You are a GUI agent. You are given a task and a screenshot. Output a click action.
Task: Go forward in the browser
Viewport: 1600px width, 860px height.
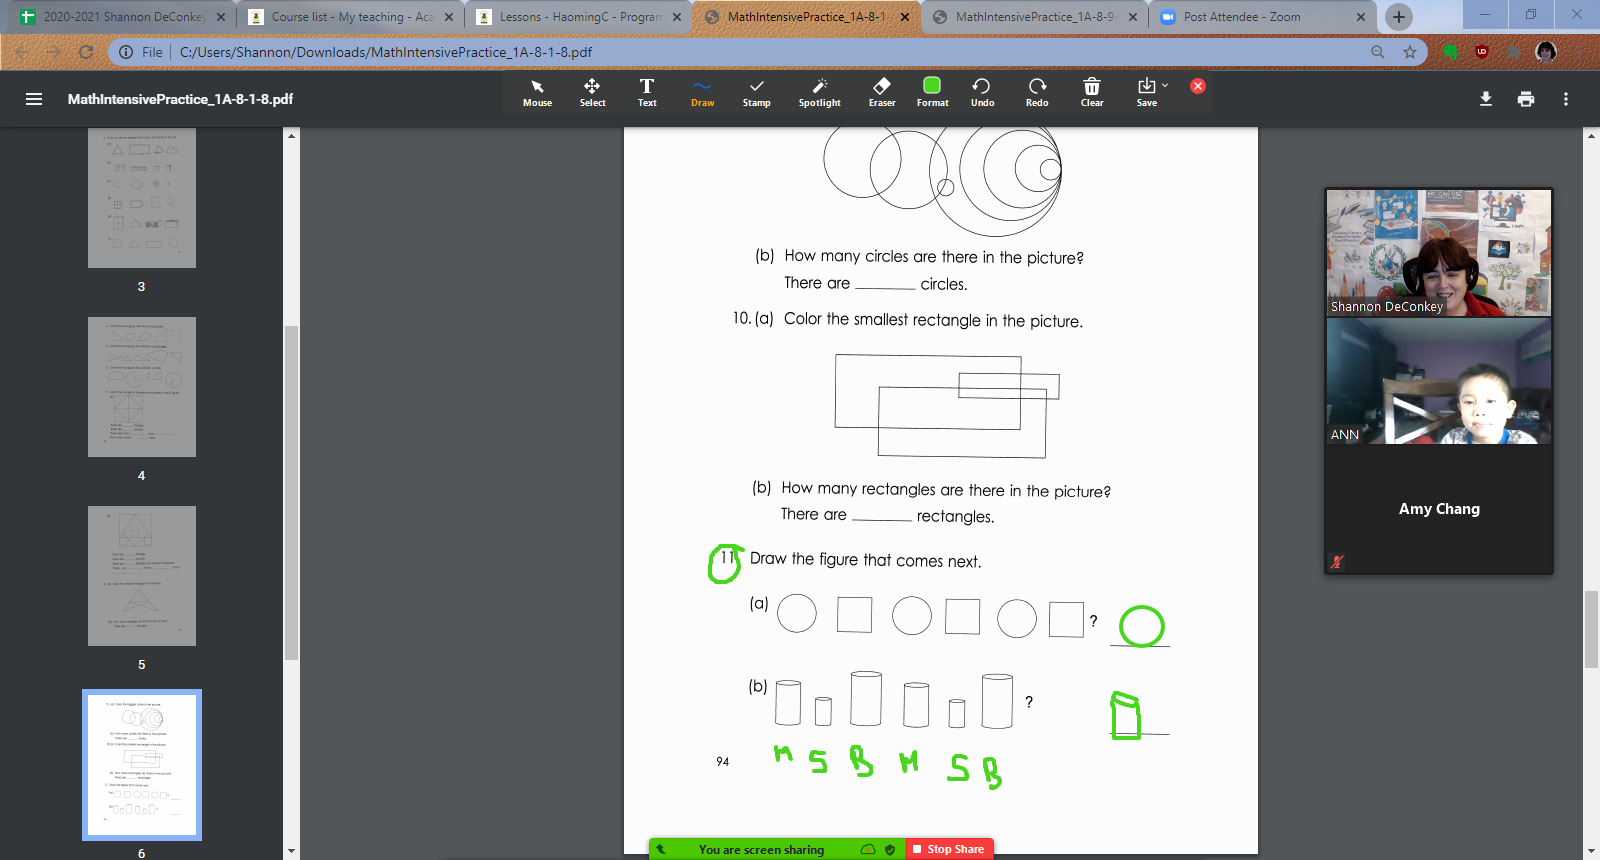(x=54, y=52)
